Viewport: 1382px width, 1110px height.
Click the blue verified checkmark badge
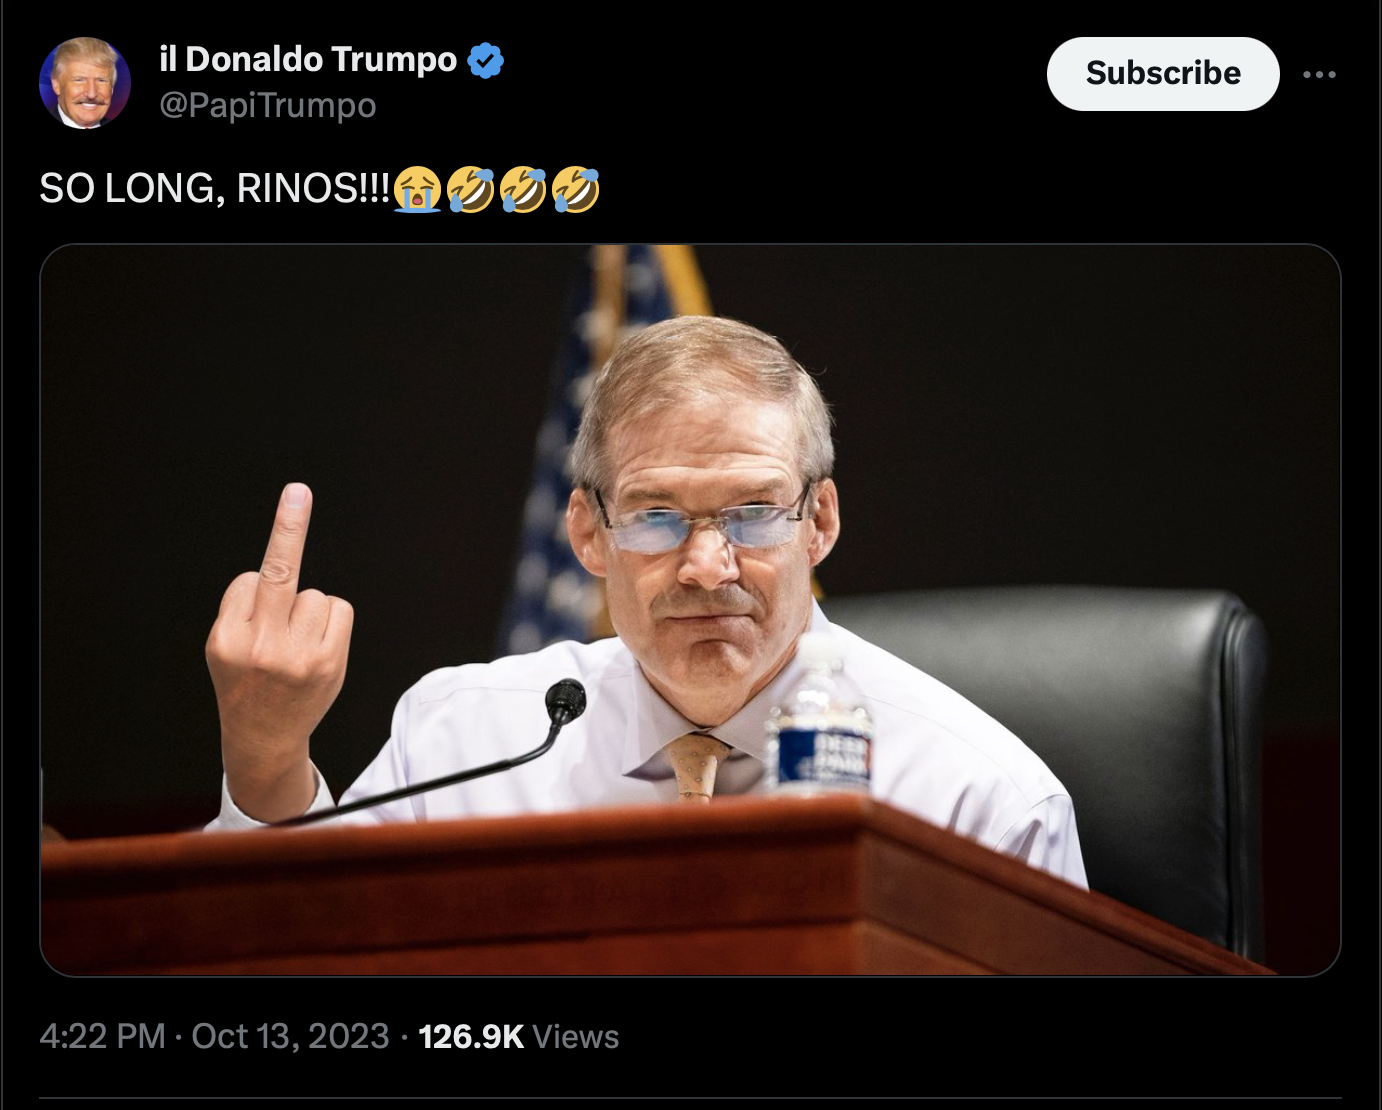click(486, 60)
